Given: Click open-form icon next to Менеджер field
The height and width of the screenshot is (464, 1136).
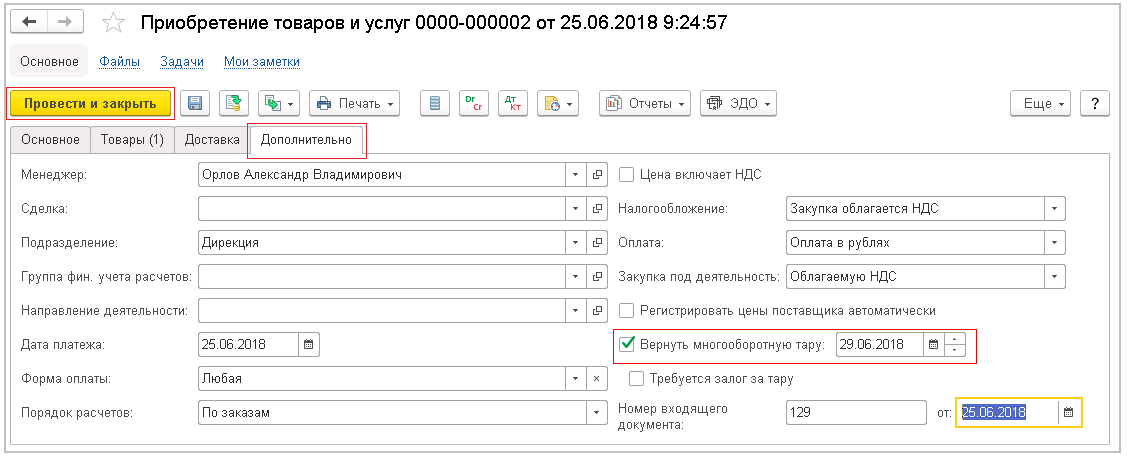Looking at the screenshot, I should (x=598, y=174).
